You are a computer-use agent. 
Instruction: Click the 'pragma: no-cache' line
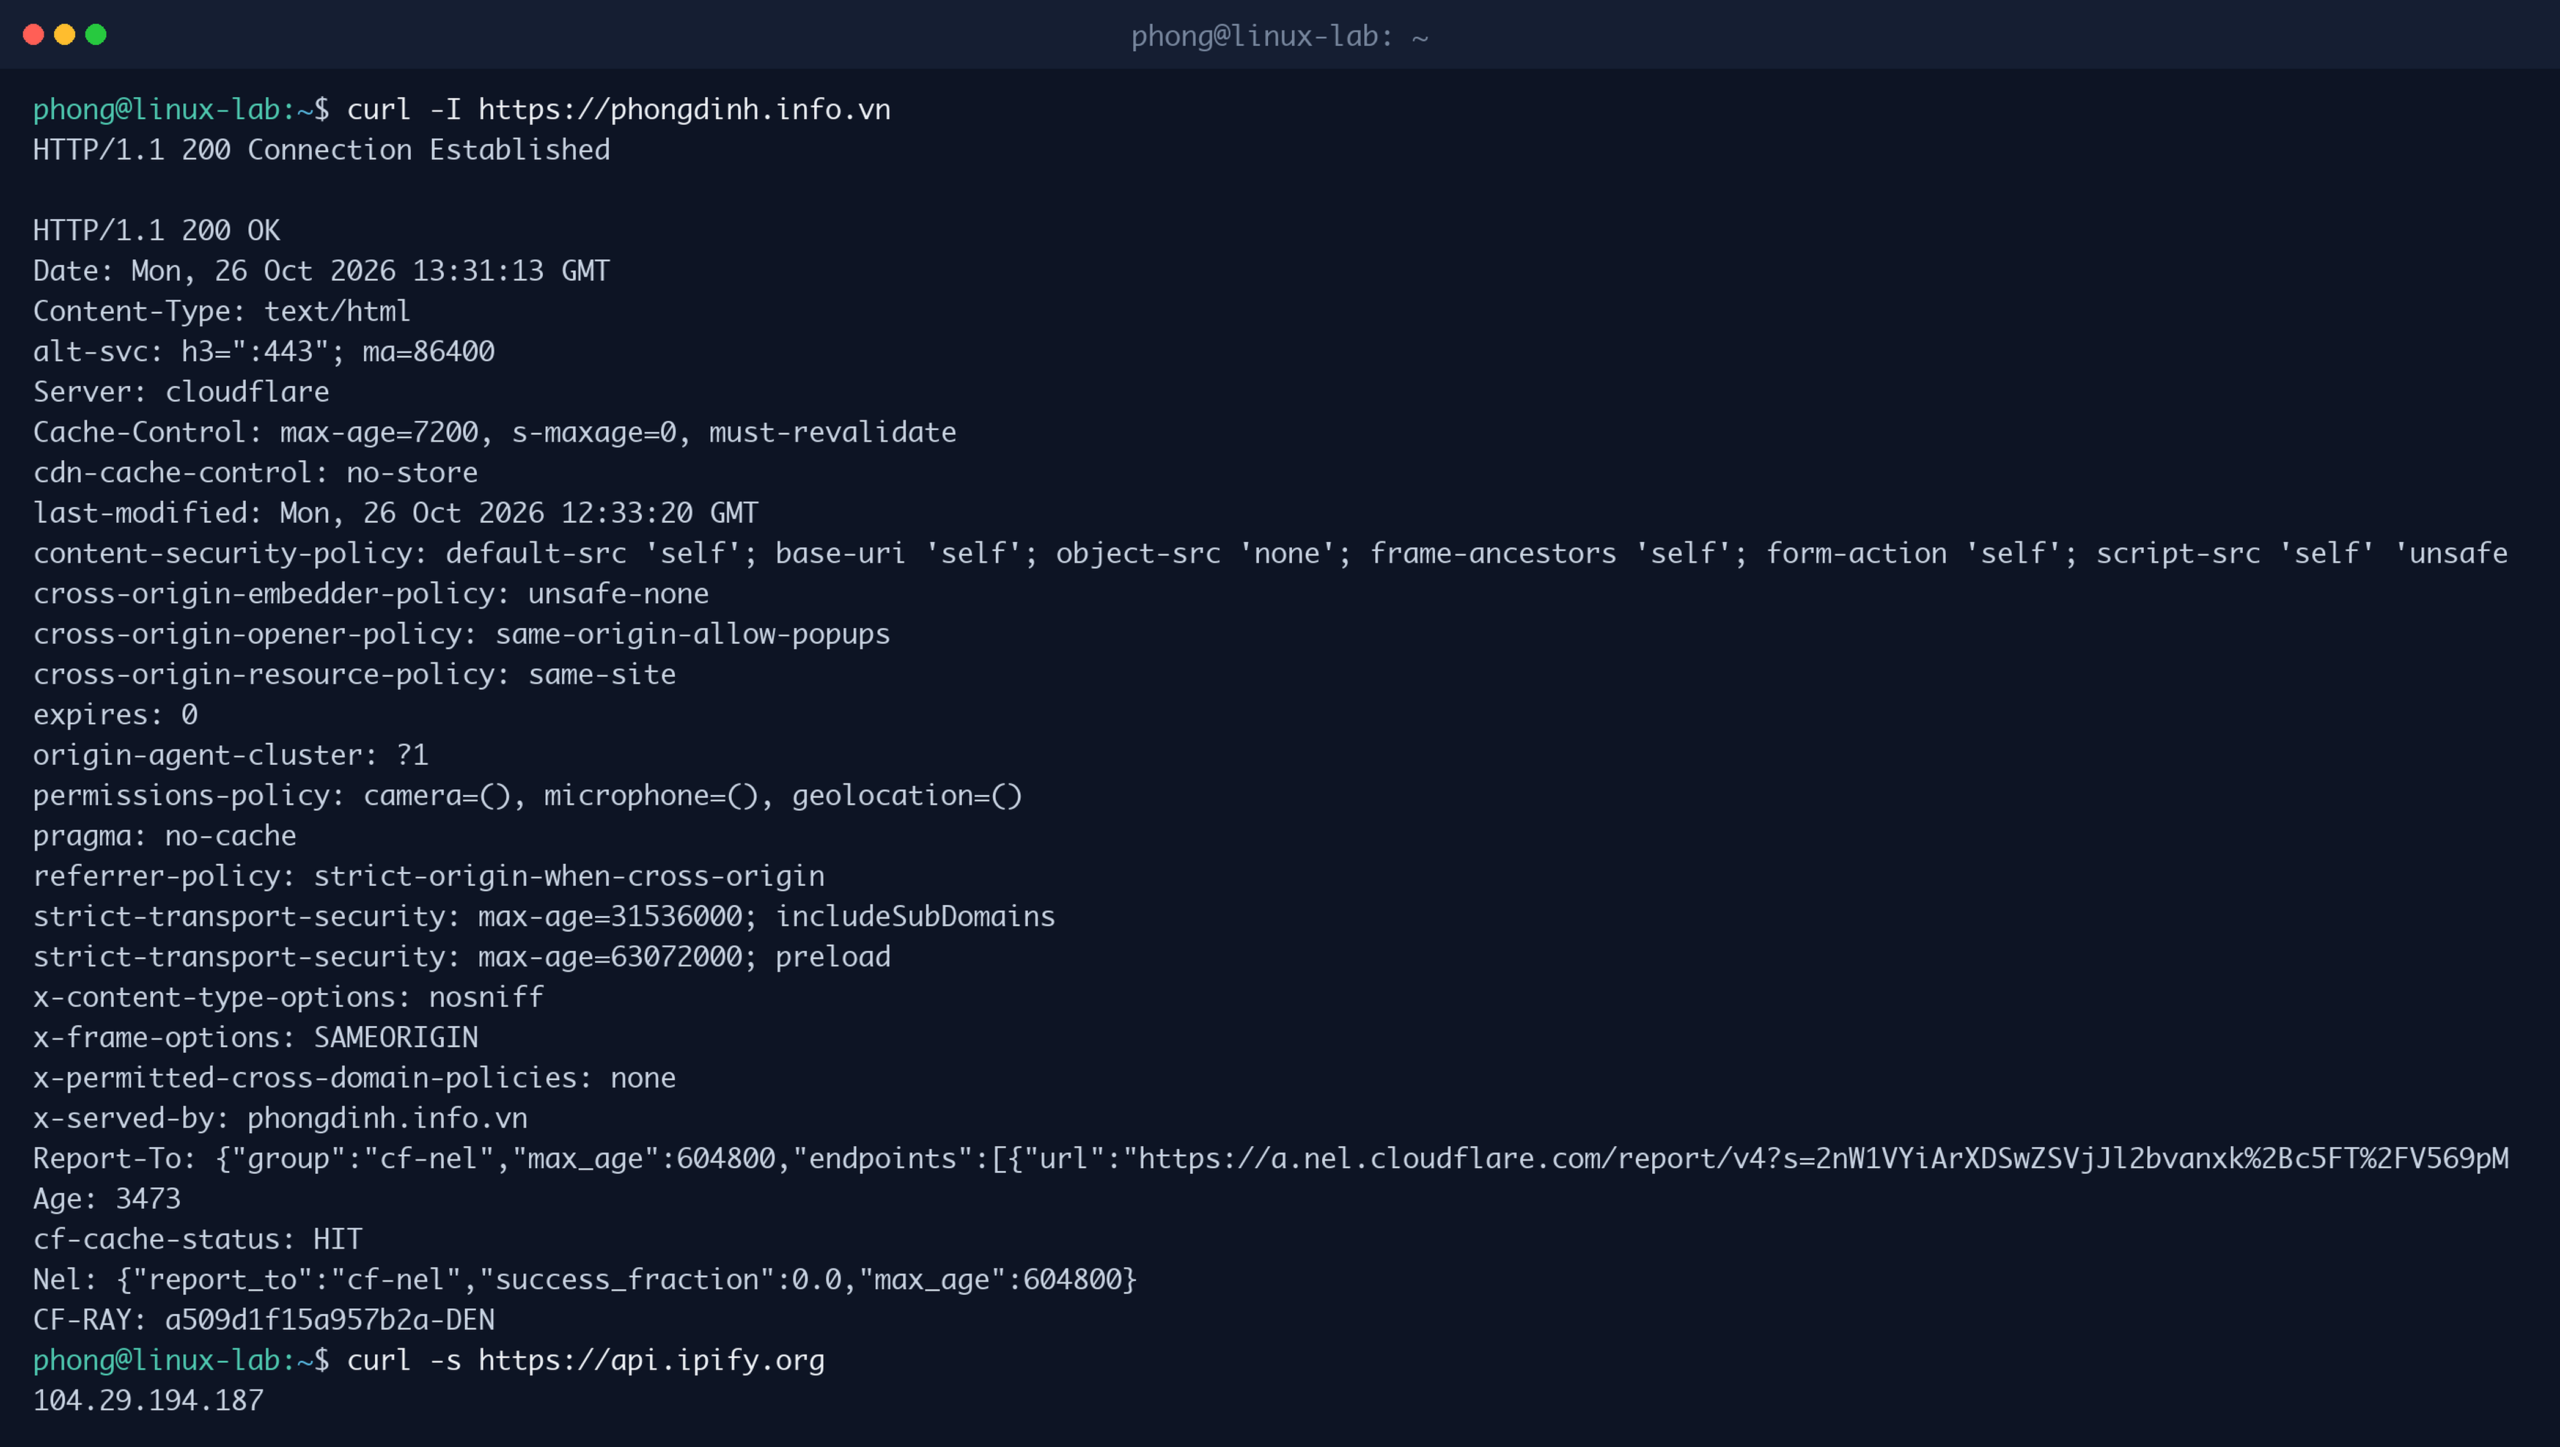point(165,836)
